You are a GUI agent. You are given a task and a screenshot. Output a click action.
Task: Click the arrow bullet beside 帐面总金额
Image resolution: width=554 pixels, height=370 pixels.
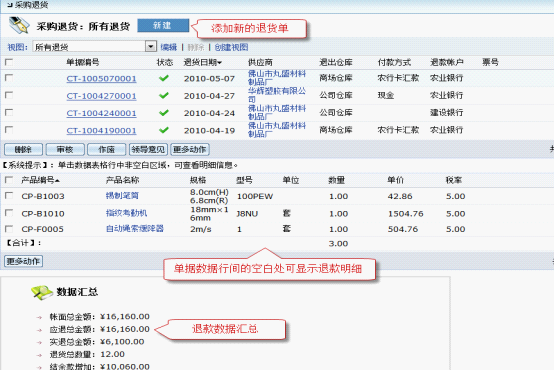[x=39, y=317]
